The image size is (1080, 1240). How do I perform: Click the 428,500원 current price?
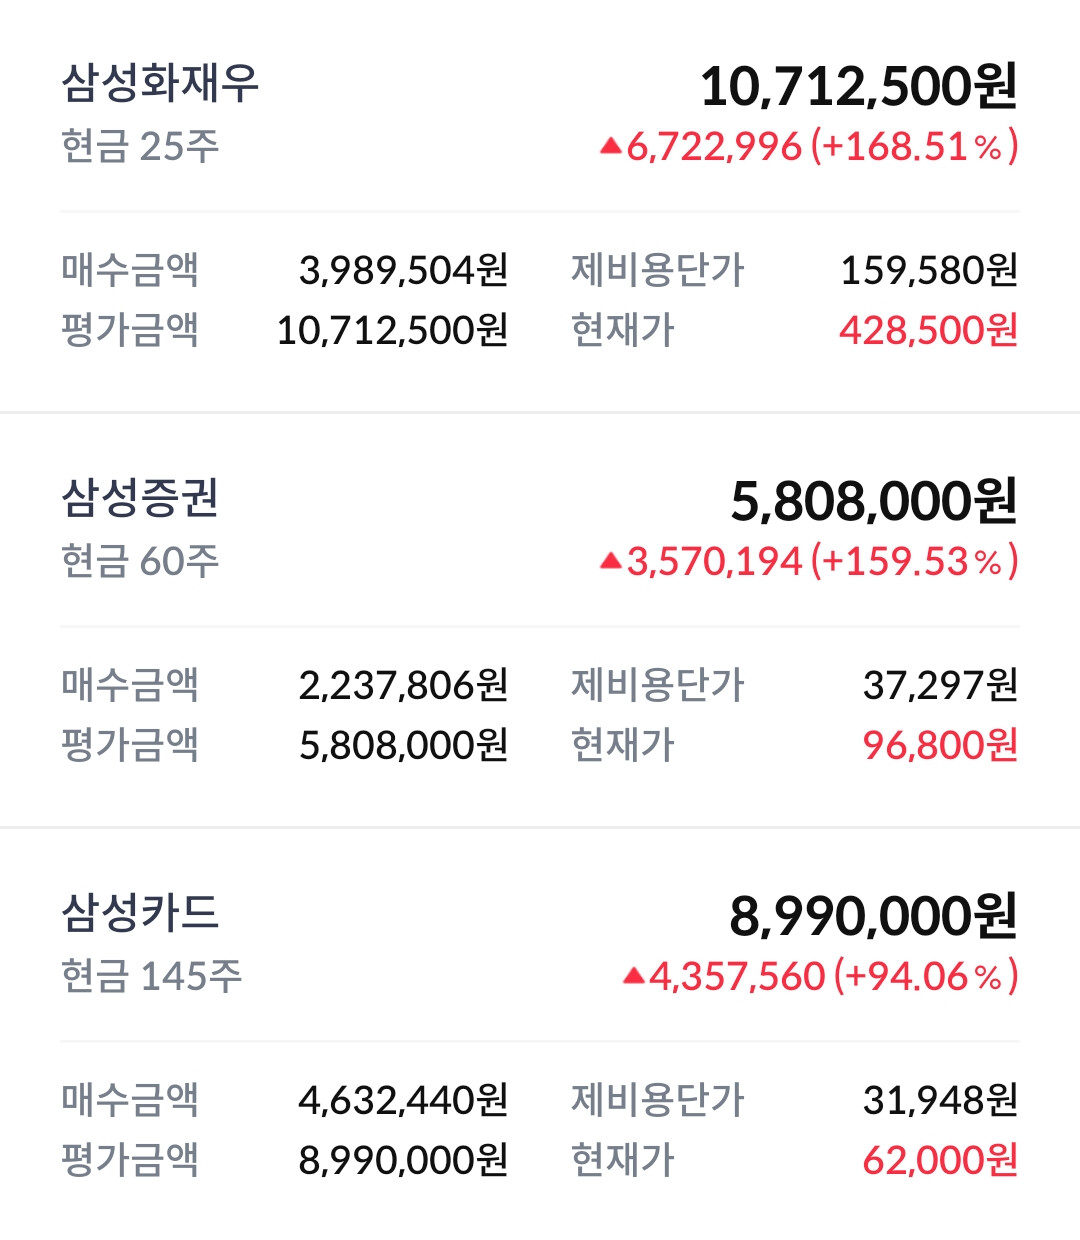[928, 330]
